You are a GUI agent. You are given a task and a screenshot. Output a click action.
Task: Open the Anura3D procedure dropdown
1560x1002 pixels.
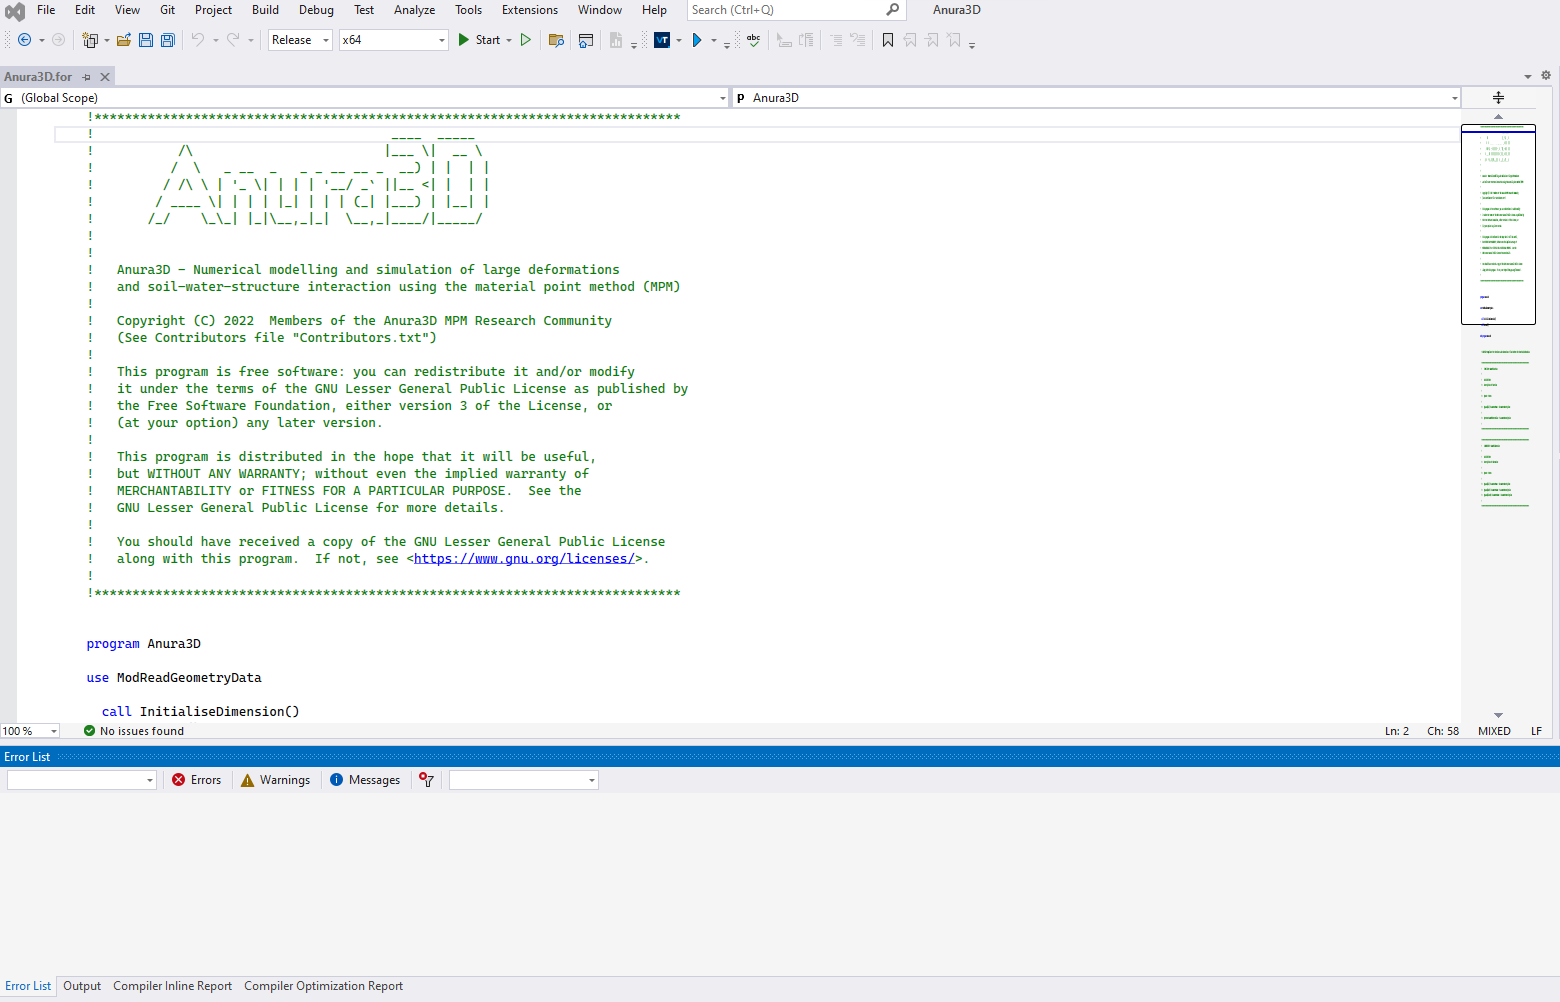(x=1097, y=98)
